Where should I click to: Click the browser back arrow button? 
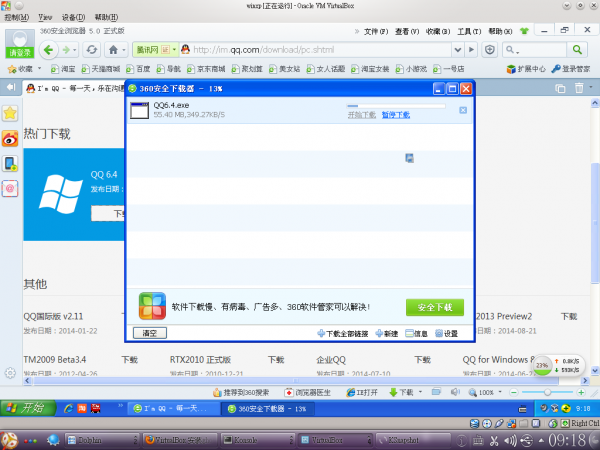coord(49,50)
